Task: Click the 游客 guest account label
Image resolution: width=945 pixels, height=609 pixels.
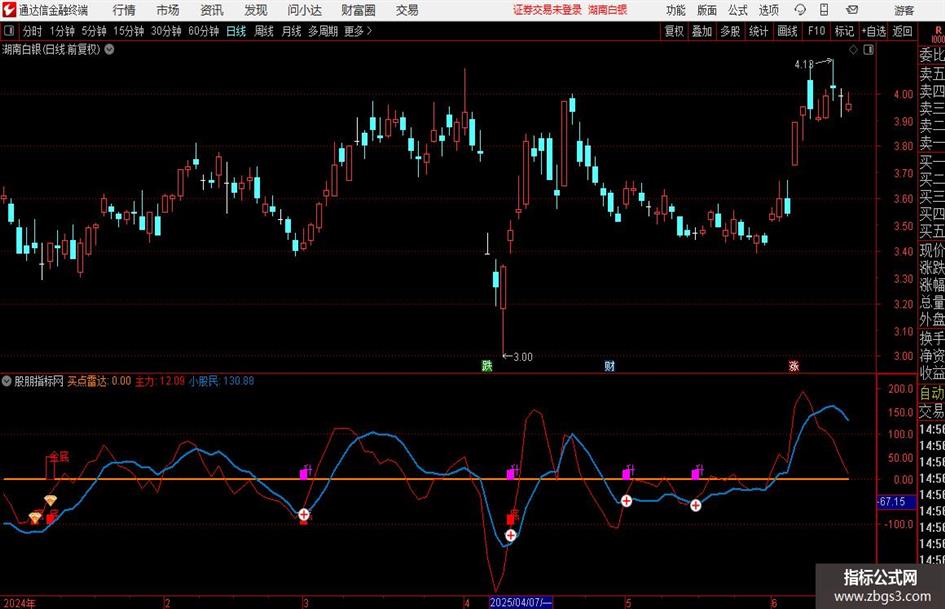Action: (x=904, y=10)
